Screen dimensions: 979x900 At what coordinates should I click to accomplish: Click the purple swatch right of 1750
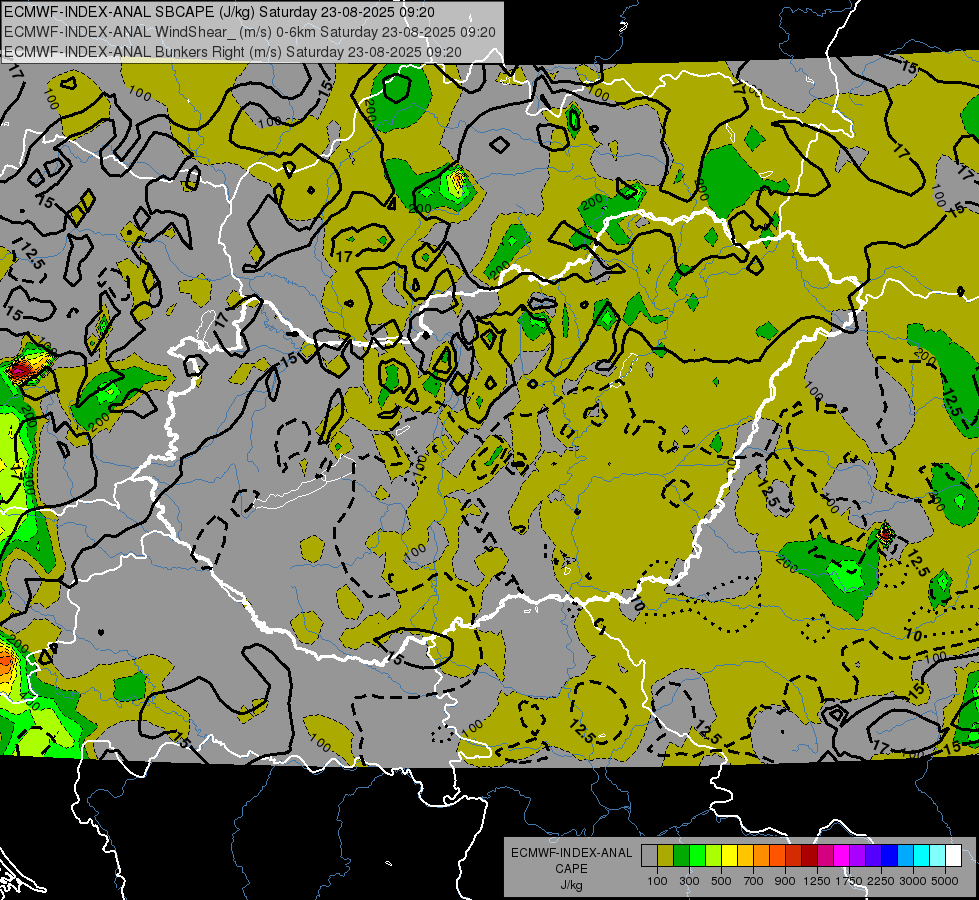(858, 855)
